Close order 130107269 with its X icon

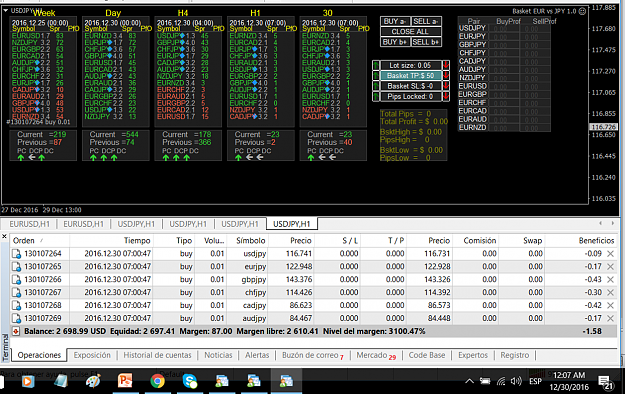click(610, 318)
